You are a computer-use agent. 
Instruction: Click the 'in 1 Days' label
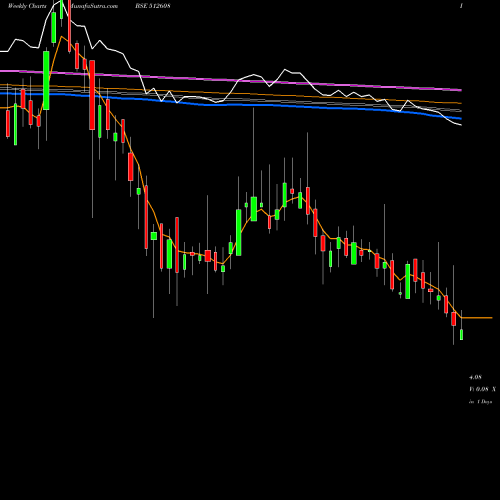tap(480, 402)
